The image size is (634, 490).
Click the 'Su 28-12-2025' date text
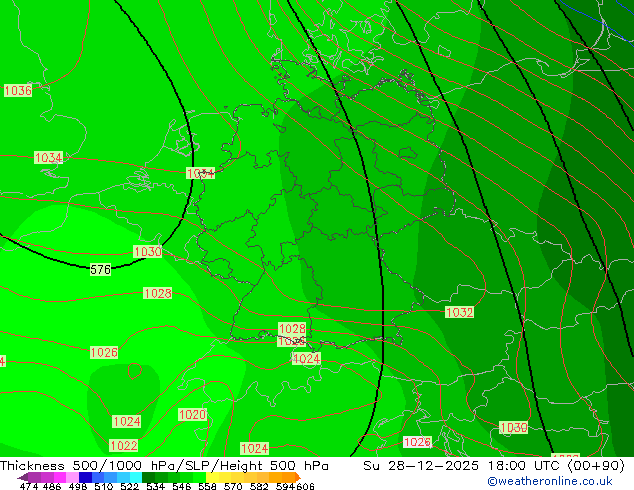click(421, 466)
